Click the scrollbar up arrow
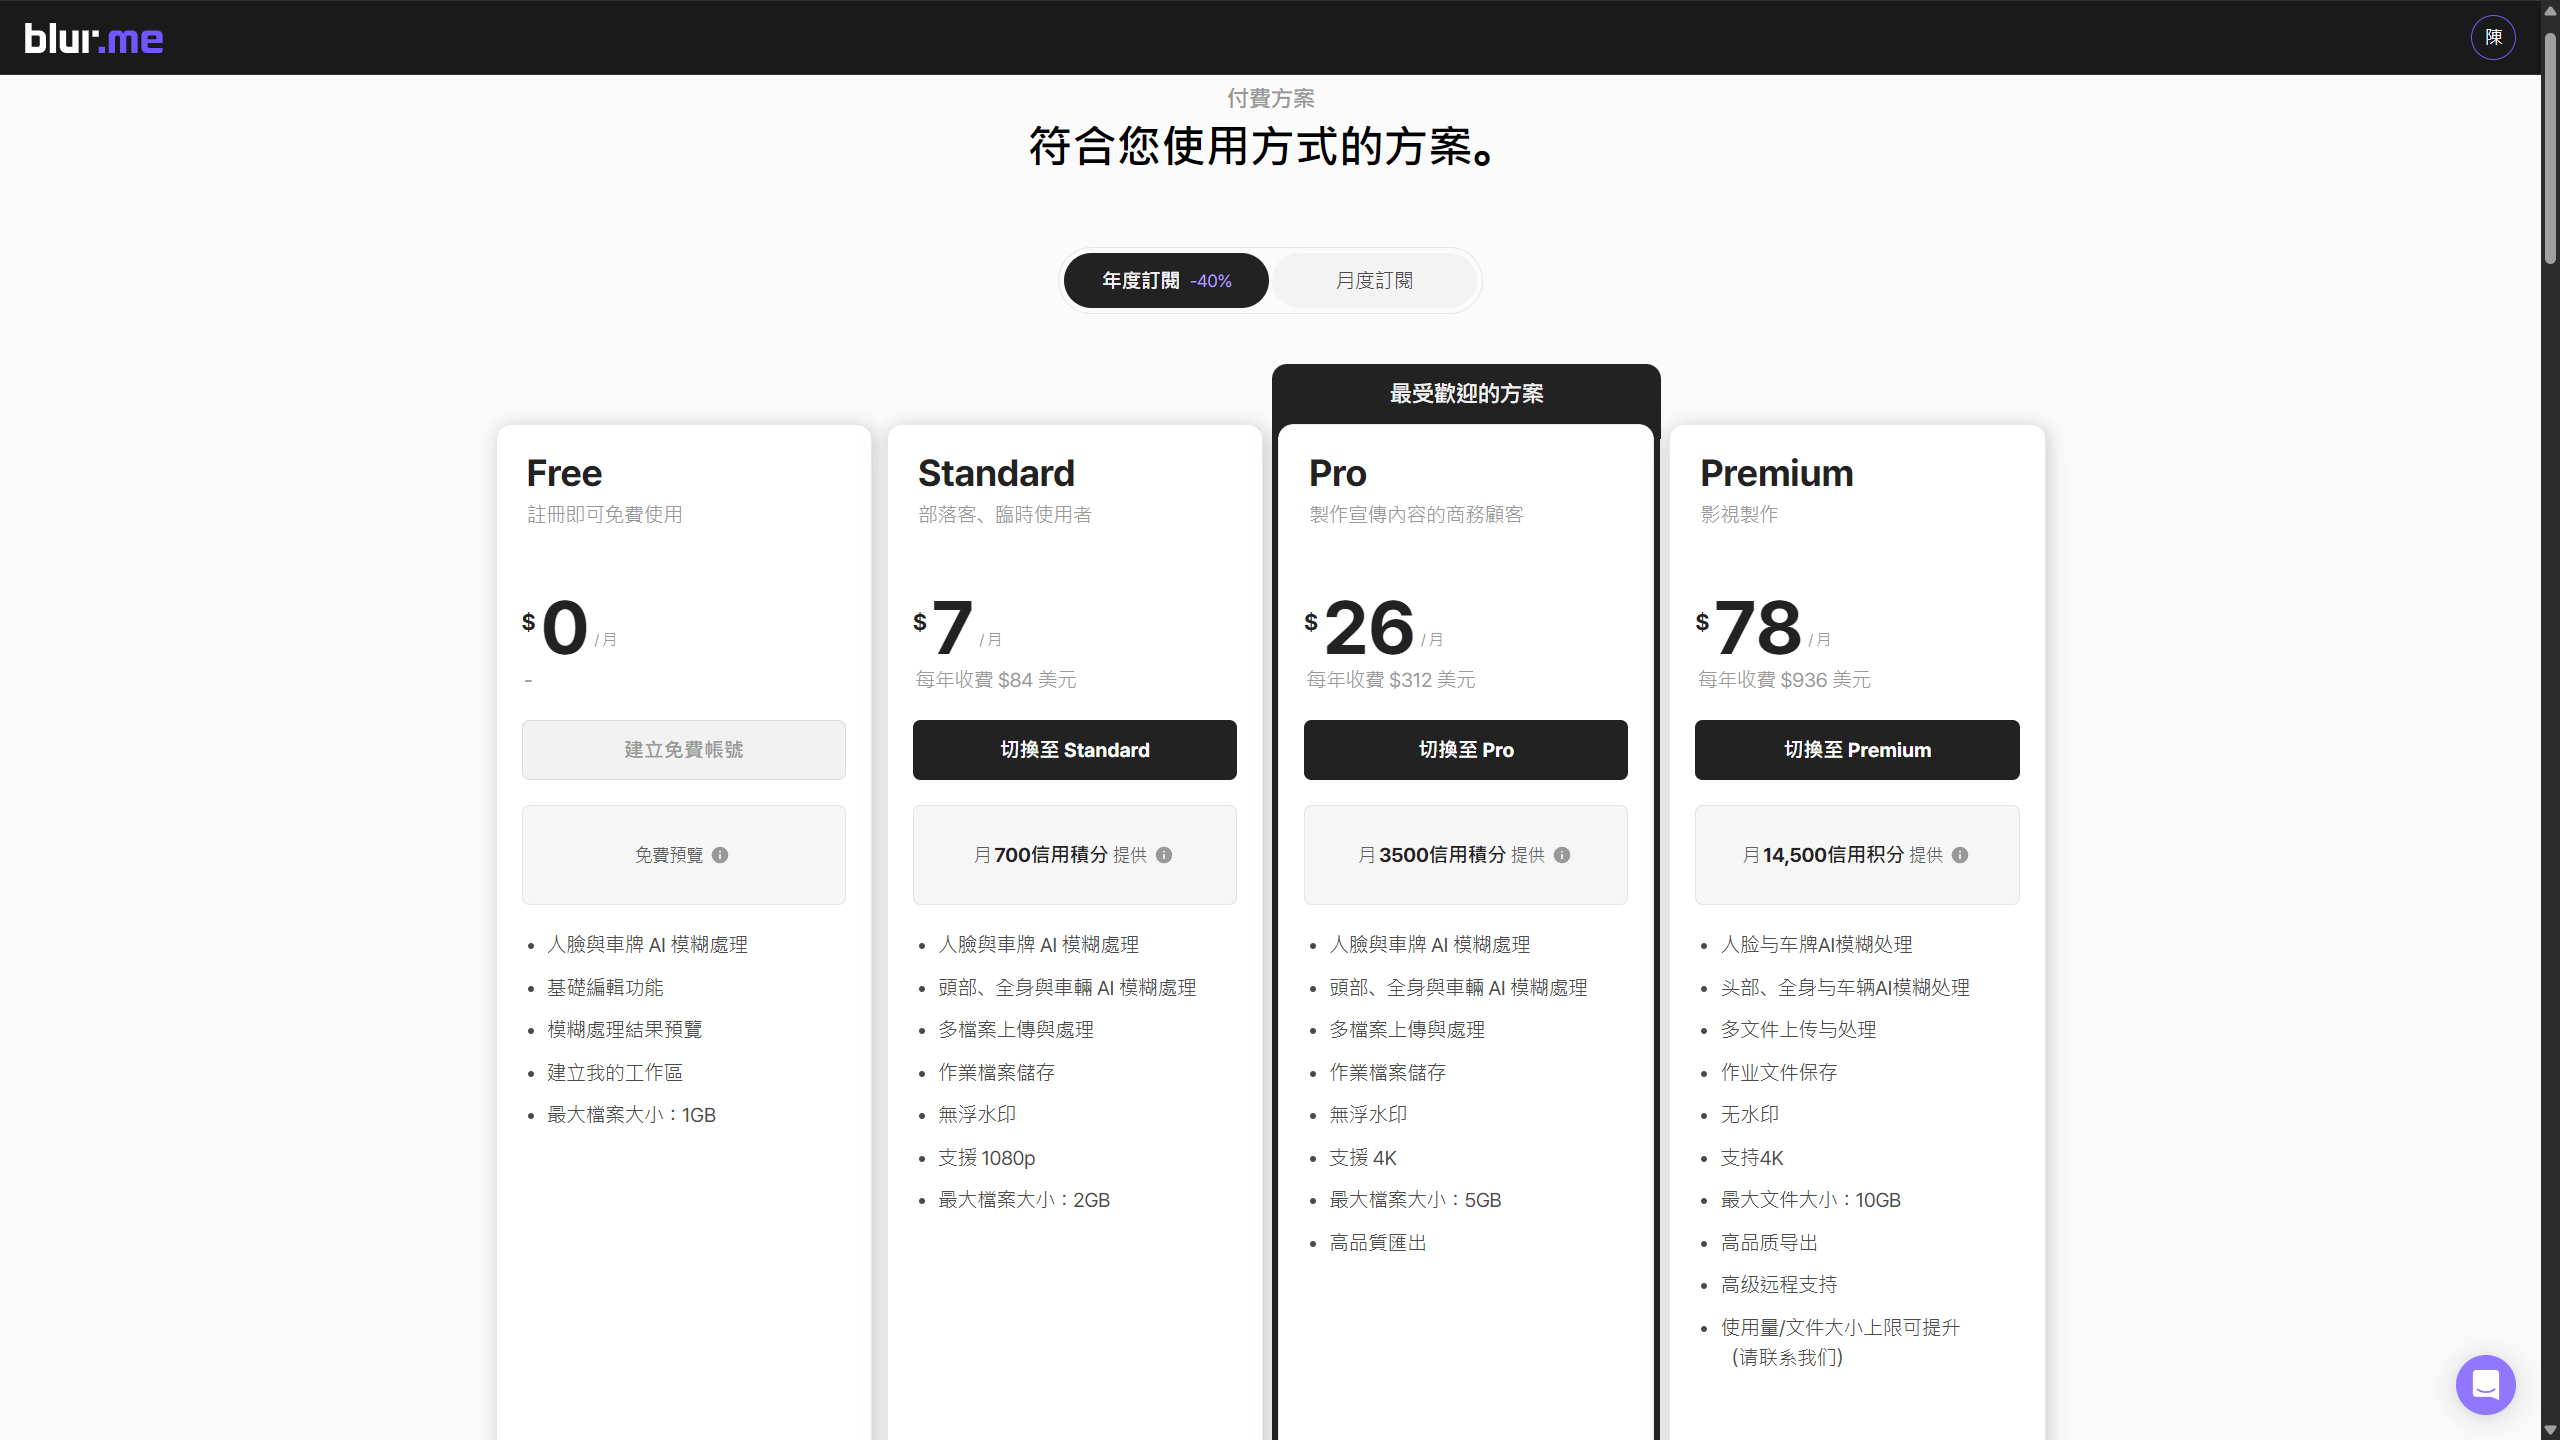 point(2550,10)
